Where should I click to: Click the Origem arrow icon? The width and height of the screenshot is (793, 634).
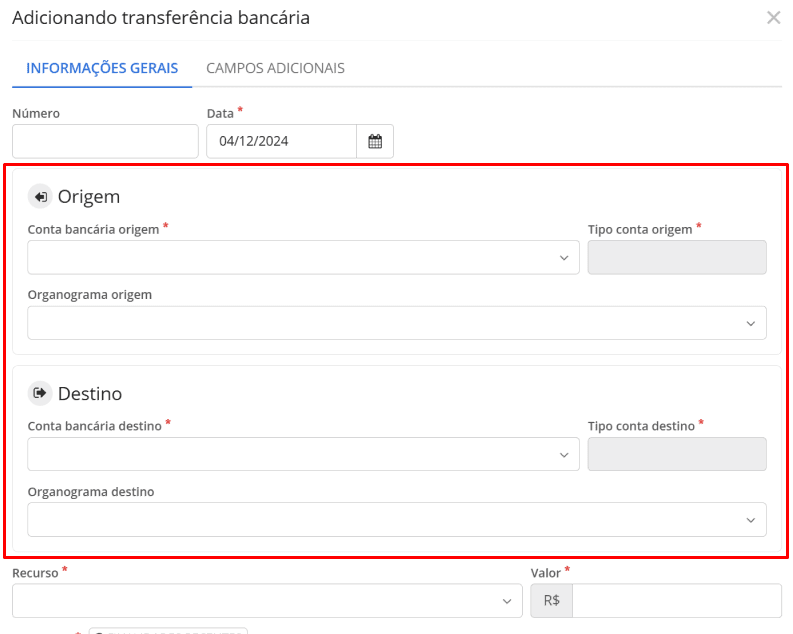click(x=40, y=197)
